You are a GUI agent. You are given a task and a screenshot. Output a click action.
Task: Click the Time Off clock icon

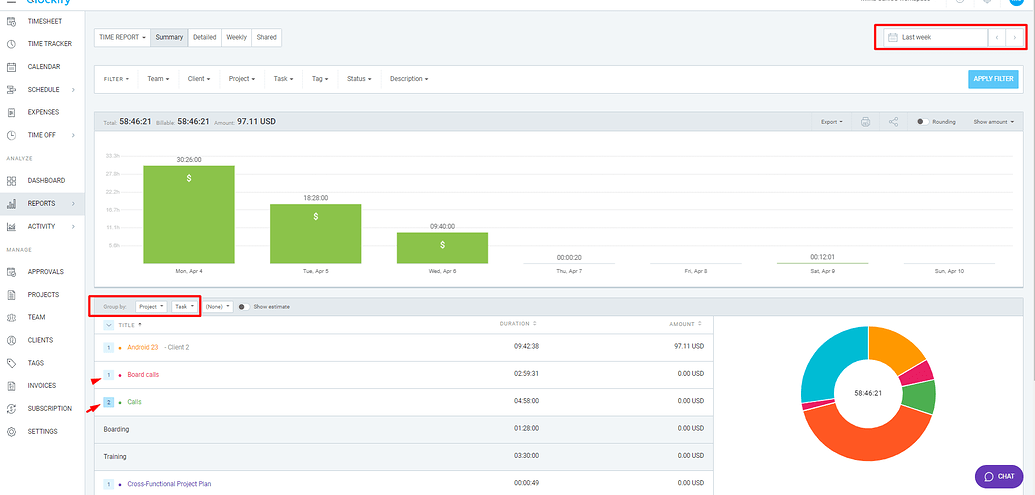tap(11, 135)
